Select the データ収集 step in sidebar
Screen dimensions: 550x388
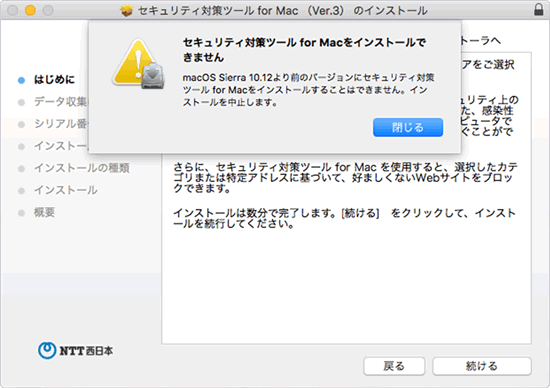click(60, 102)
